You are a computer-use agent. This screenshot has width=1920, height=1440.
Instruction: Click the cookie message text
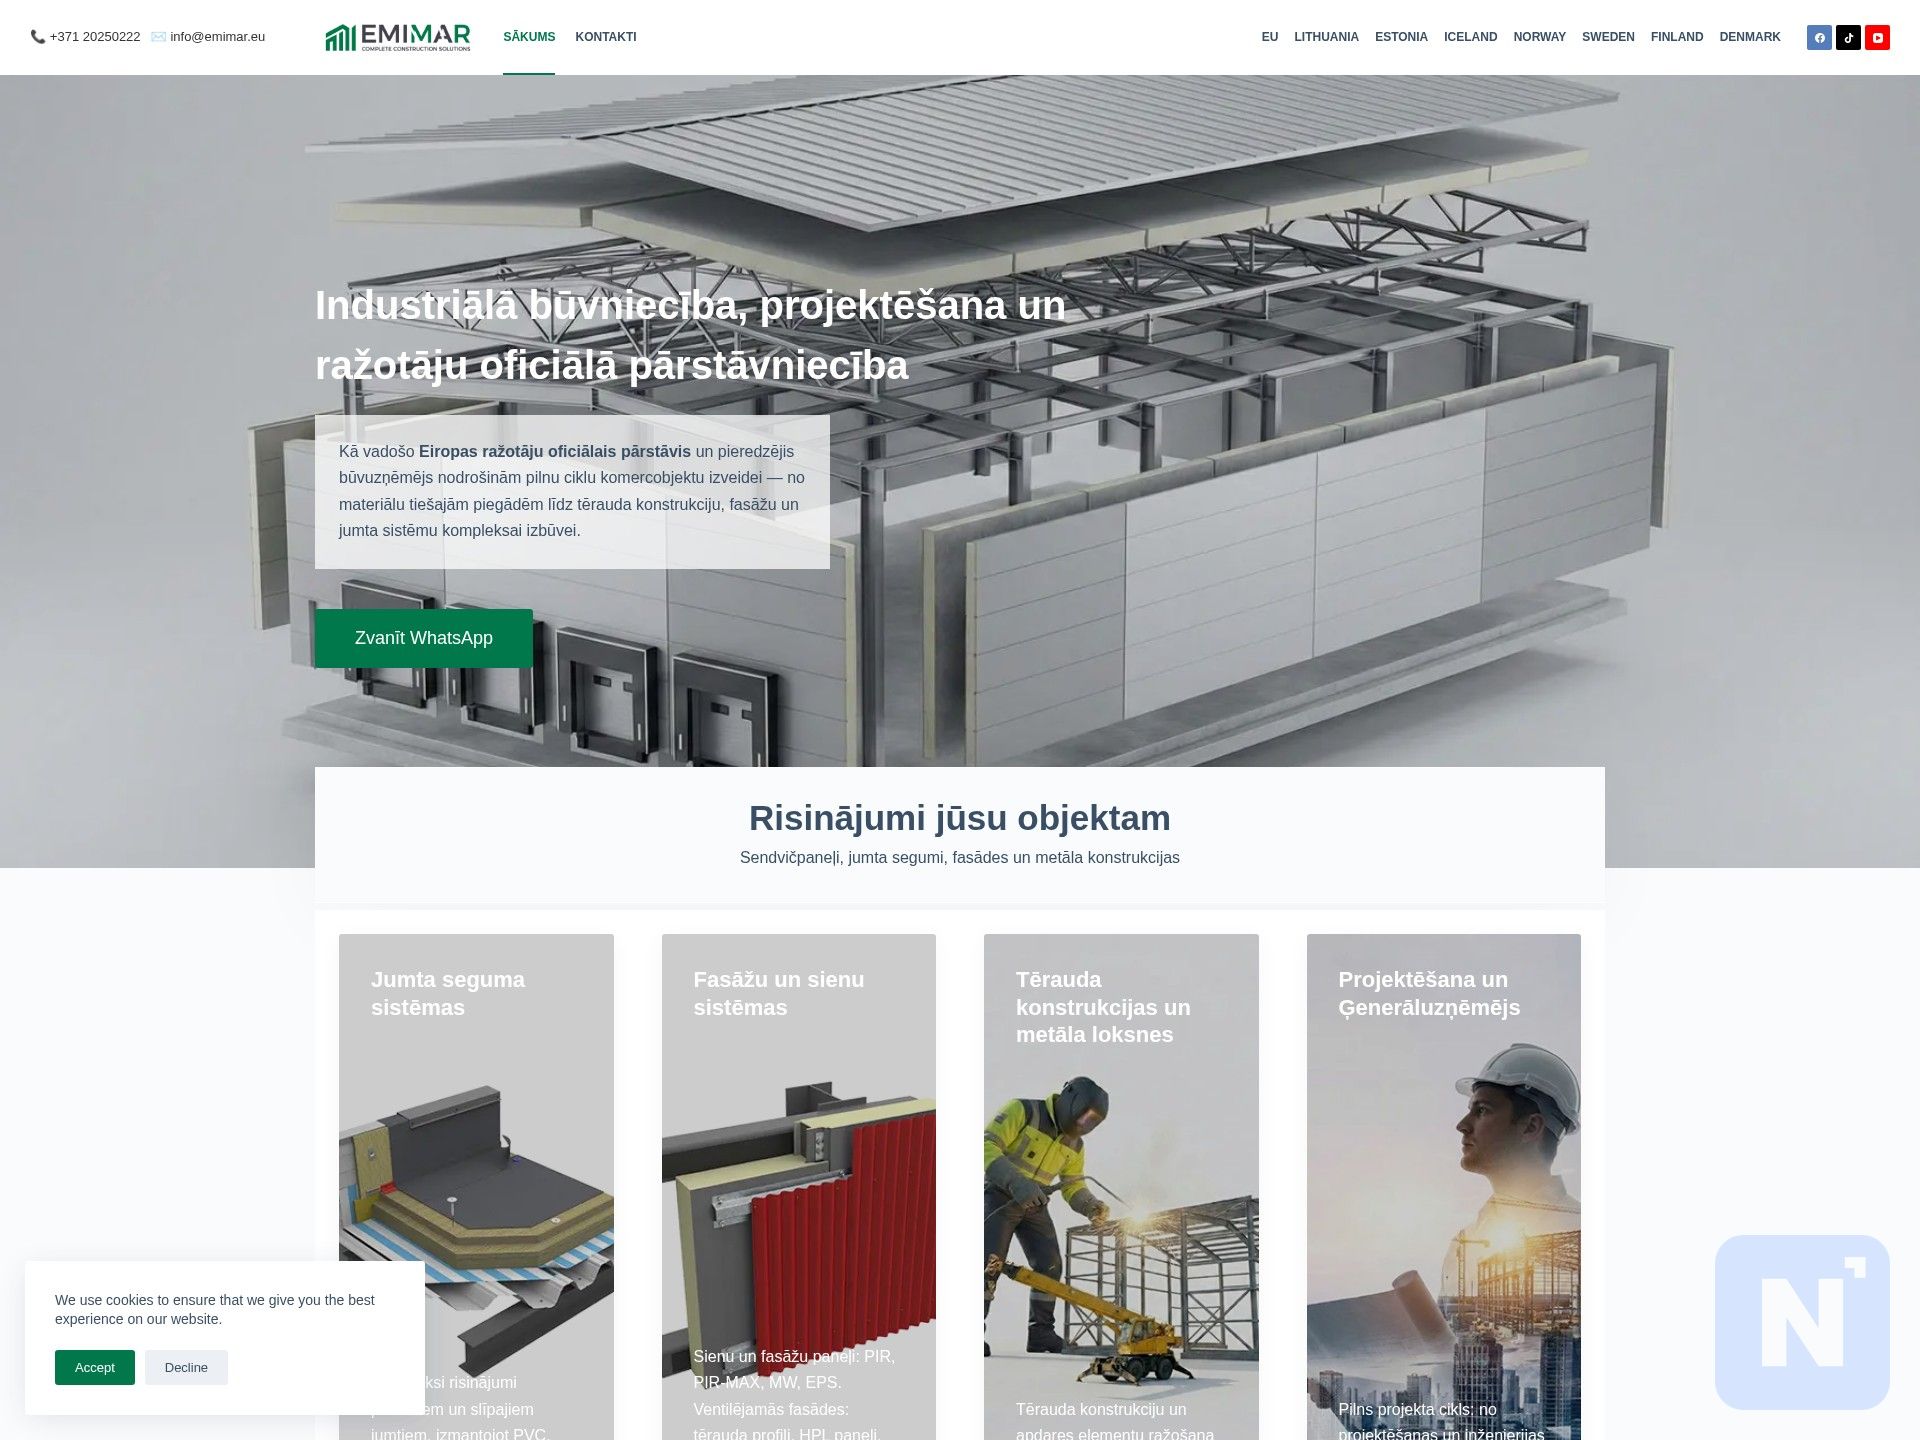point(215,1310)
